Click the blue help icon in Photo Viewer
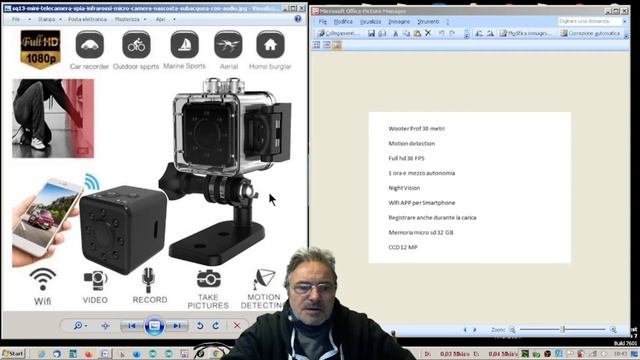Image resolution: width=640 pixels, height=360 pixels. click(298, 19)
